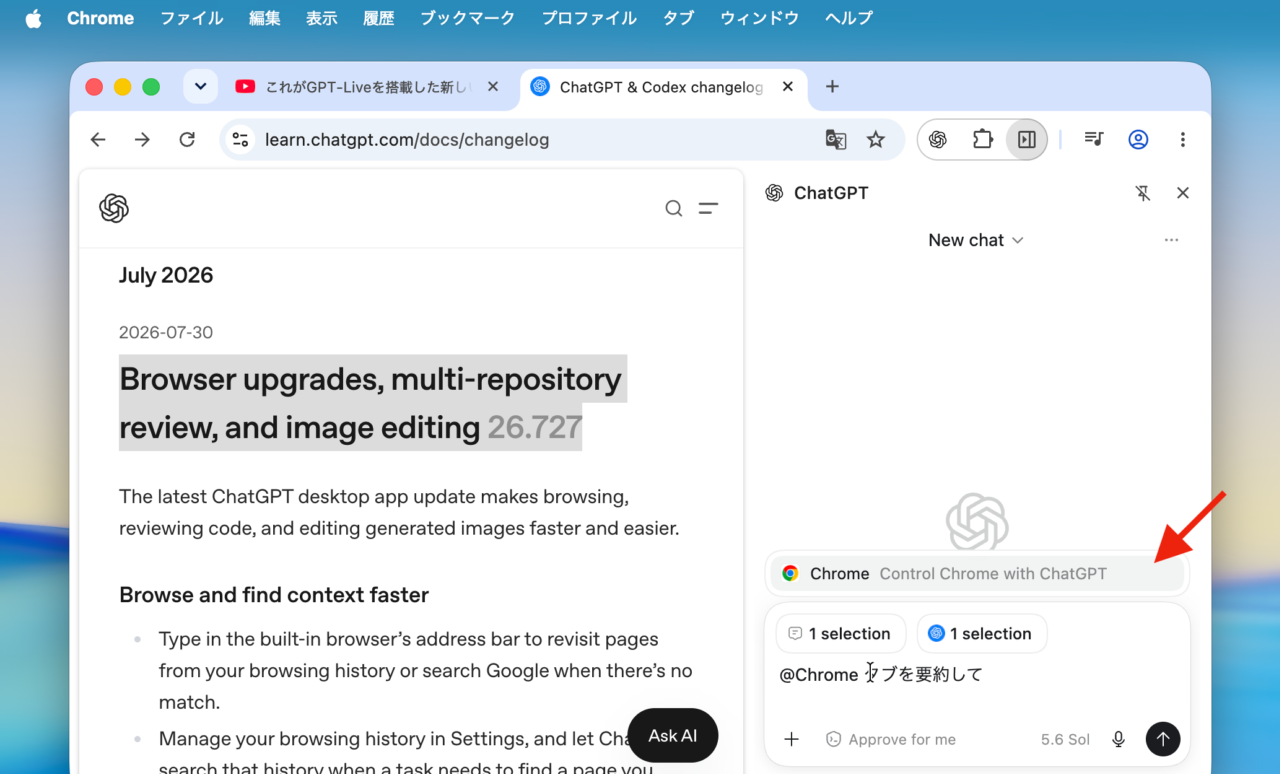Click the chat message input field
Viewport: 1280px width, 774px height.
point(976,675)
